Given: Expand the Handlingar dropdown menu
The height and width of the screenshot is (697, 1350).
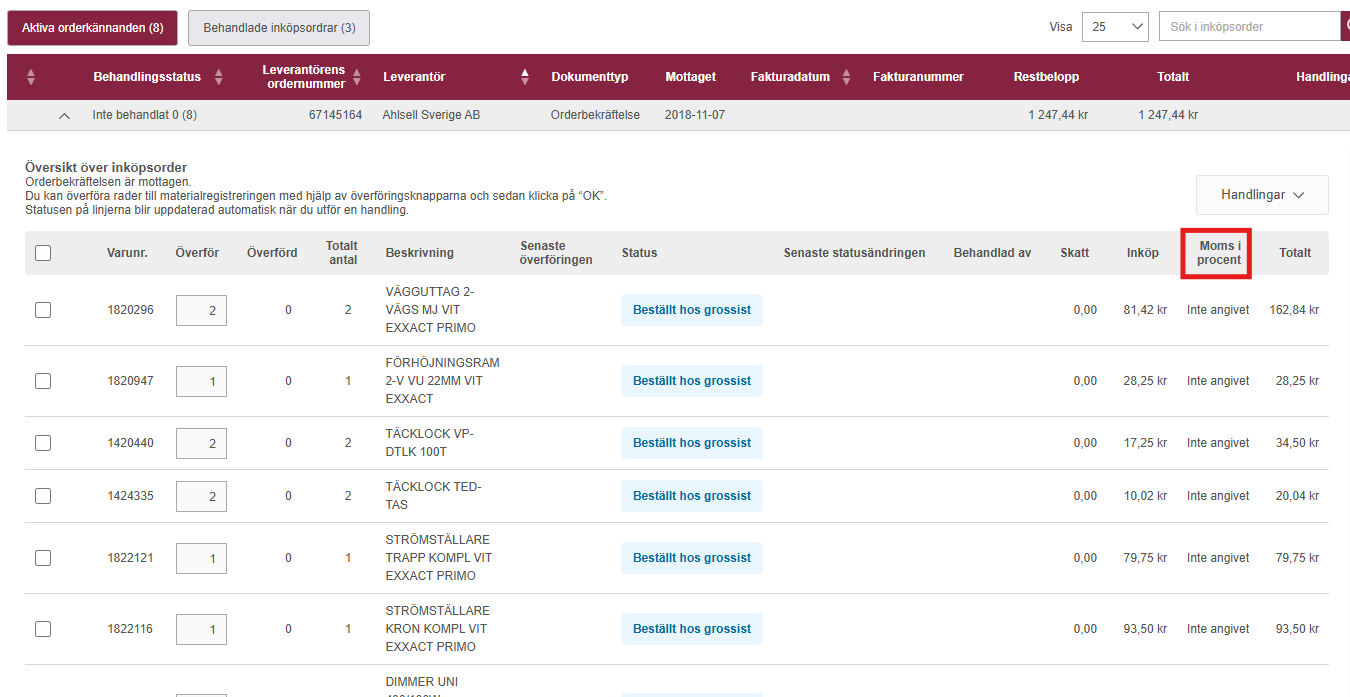Looking at the screenshot, I should click(x=1261, y=195).
